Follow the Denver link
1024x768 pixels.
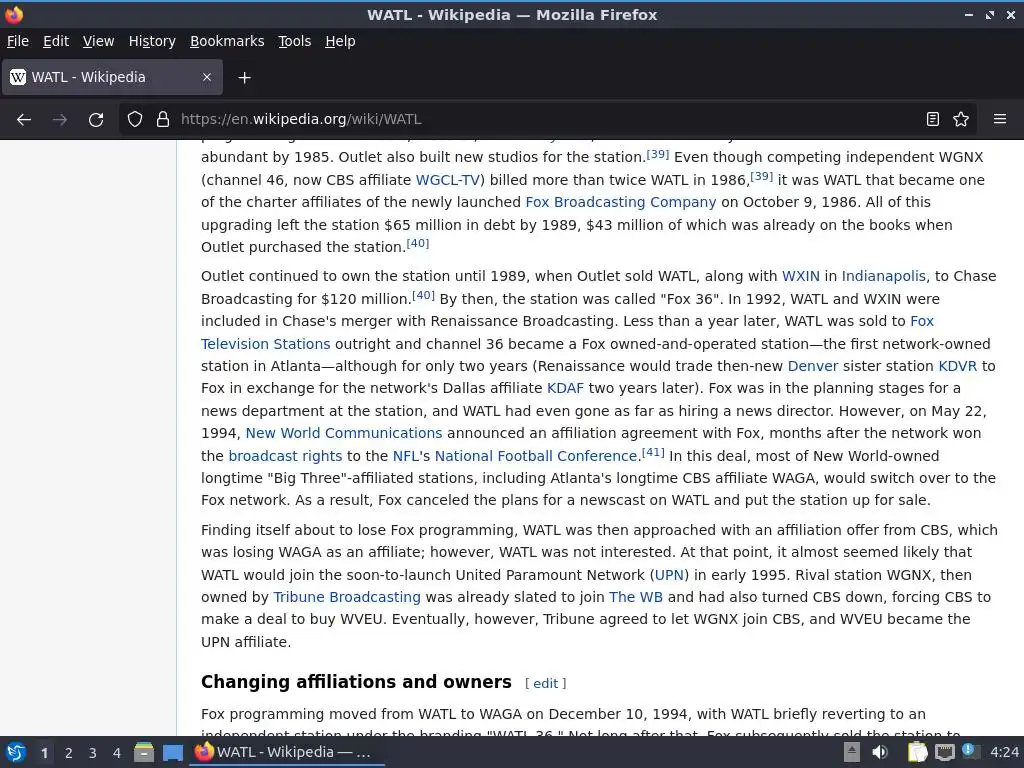point(812,366)
